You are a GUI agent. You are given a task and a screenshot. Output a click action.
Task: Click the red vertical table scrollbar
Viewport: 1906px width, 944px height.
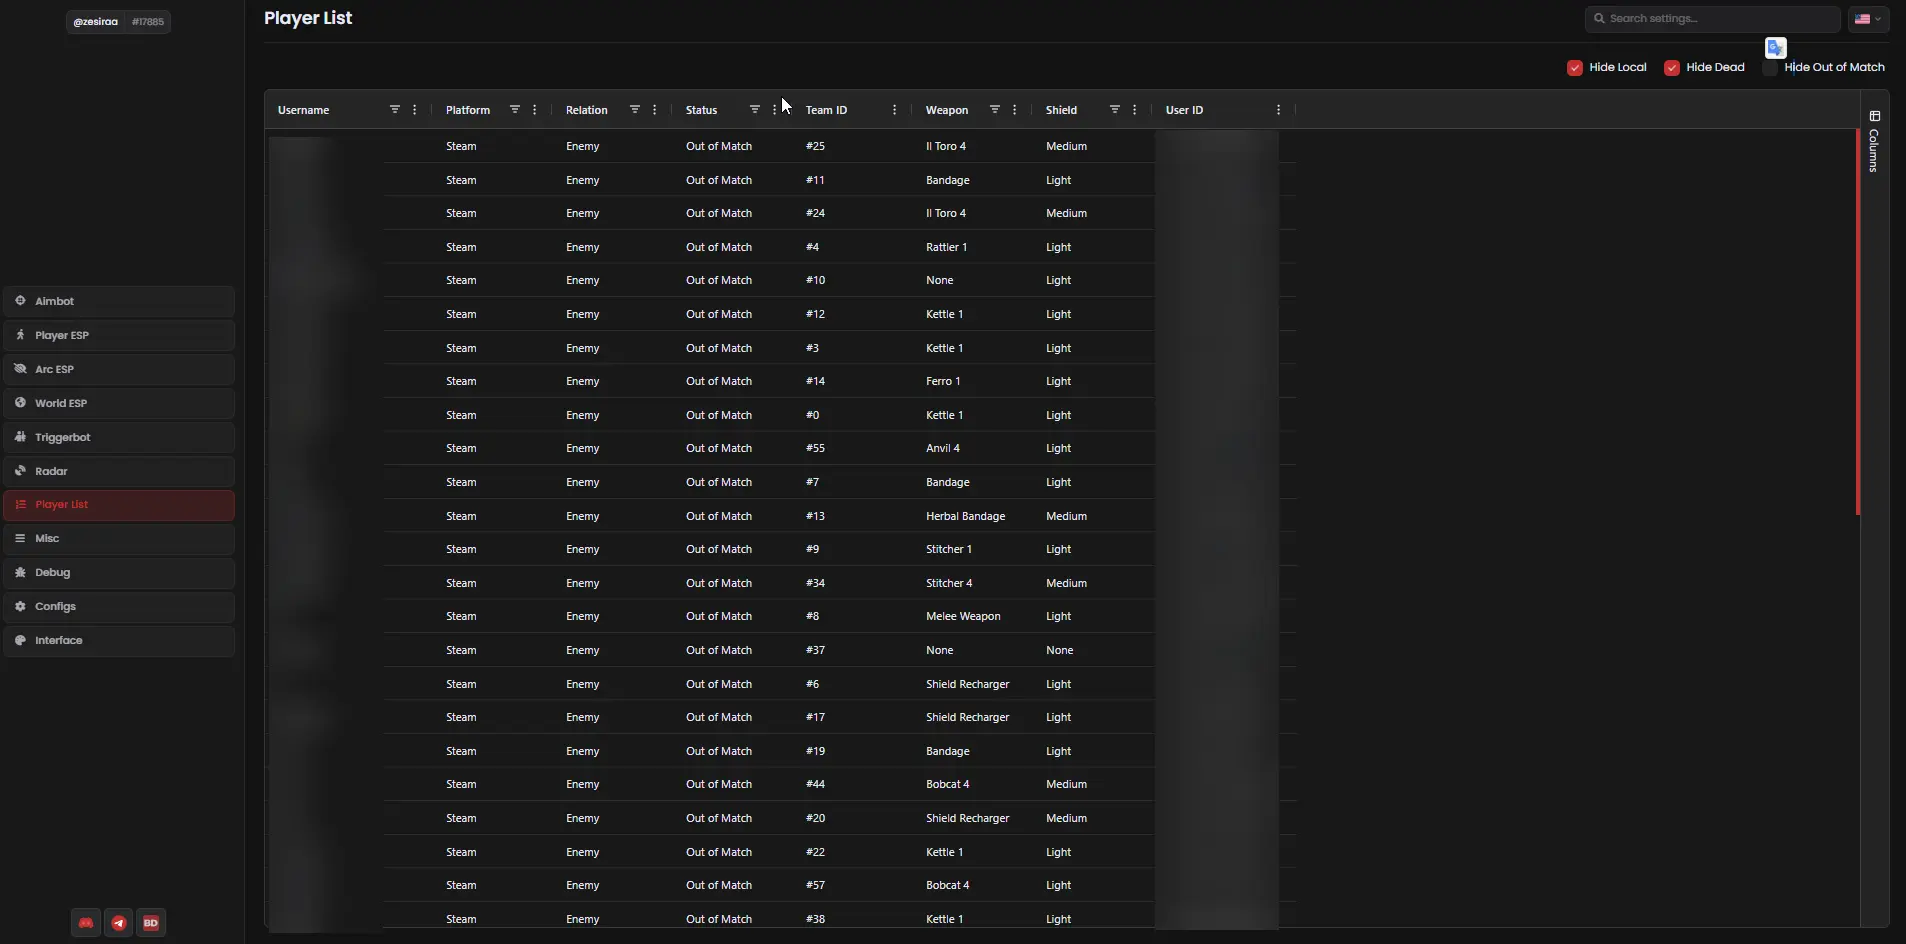1857,322
